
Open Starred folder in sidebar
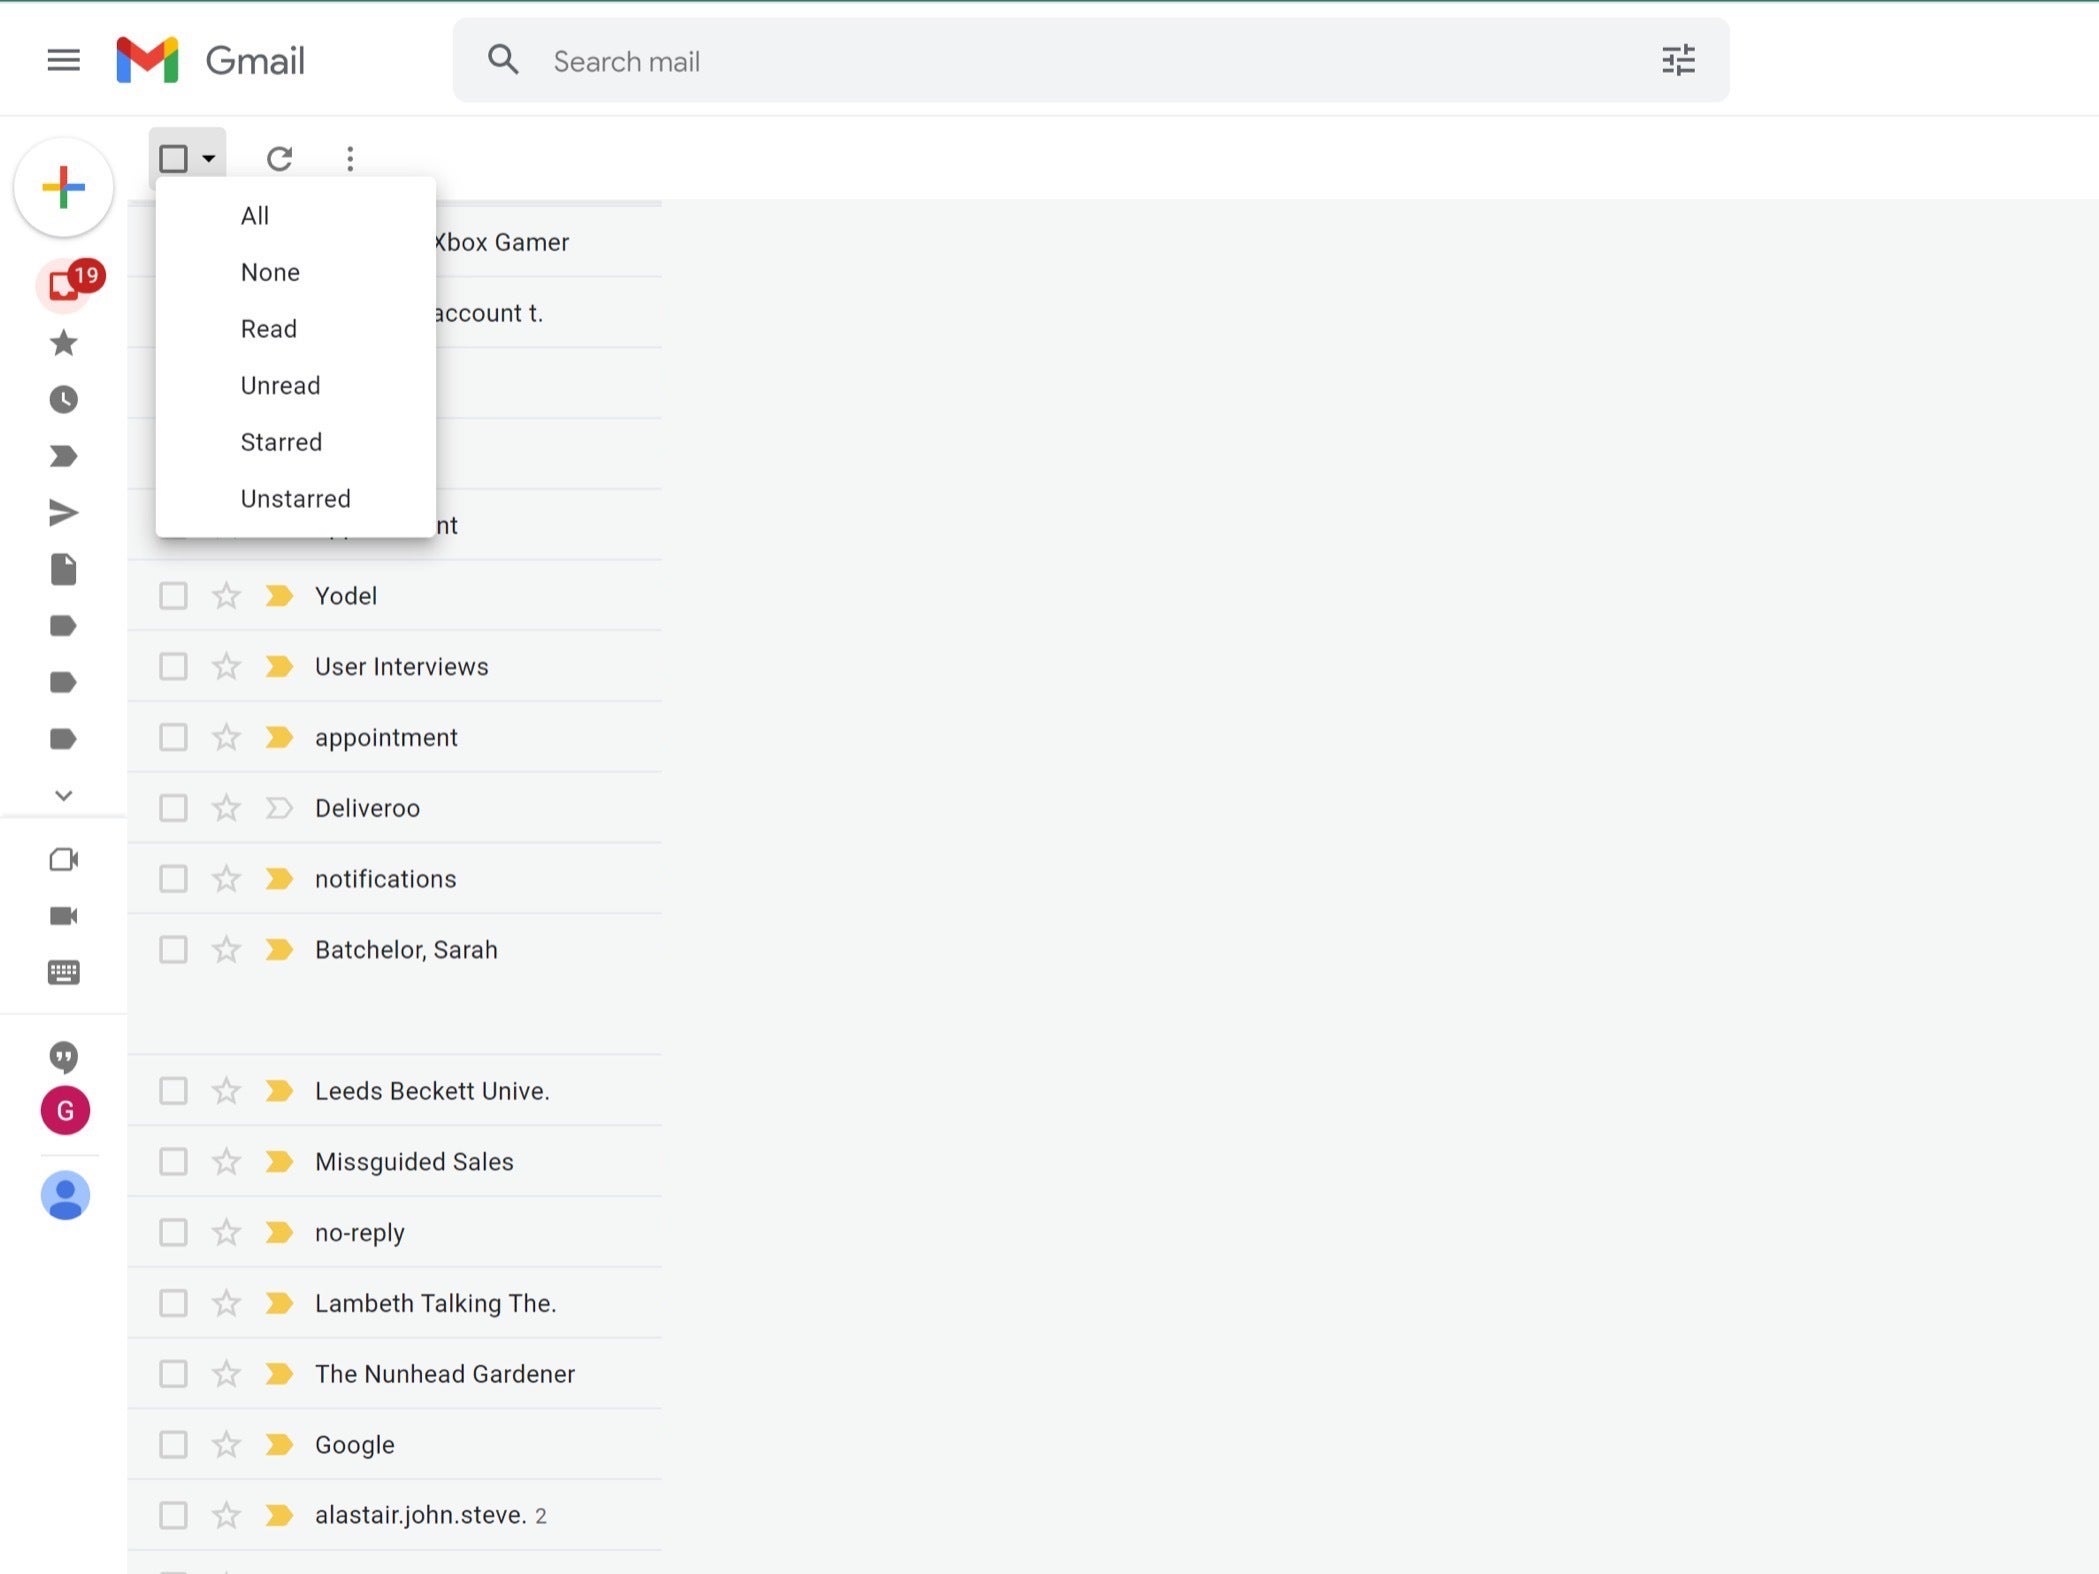(63, 343)
